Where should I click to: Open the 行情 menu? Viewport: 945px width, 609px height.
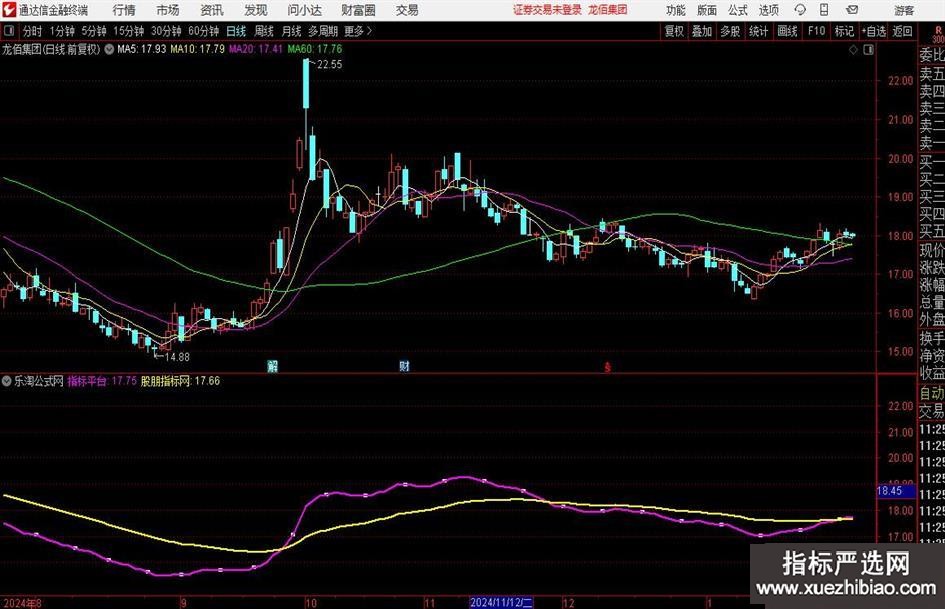tap(124, 10)
